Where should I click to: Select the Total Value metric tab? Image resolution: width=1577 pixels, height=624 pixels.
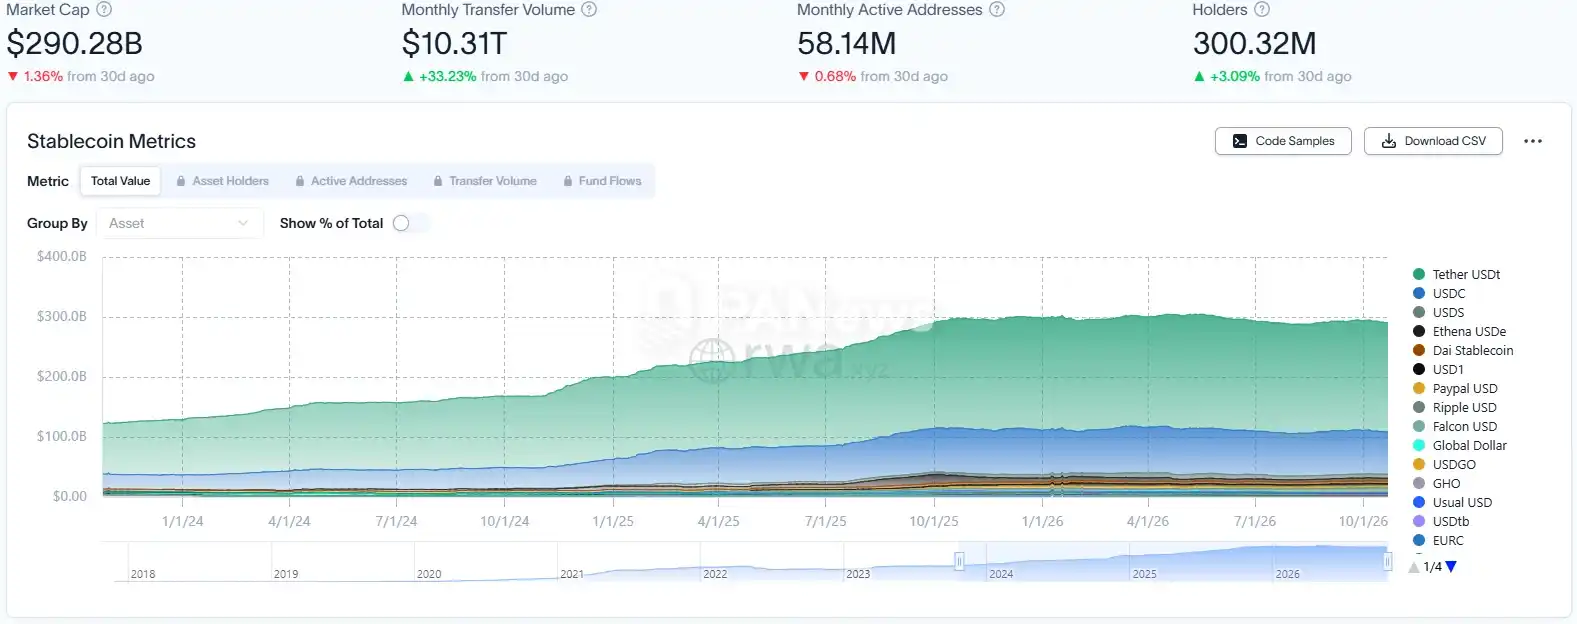(x=120, y=181)
